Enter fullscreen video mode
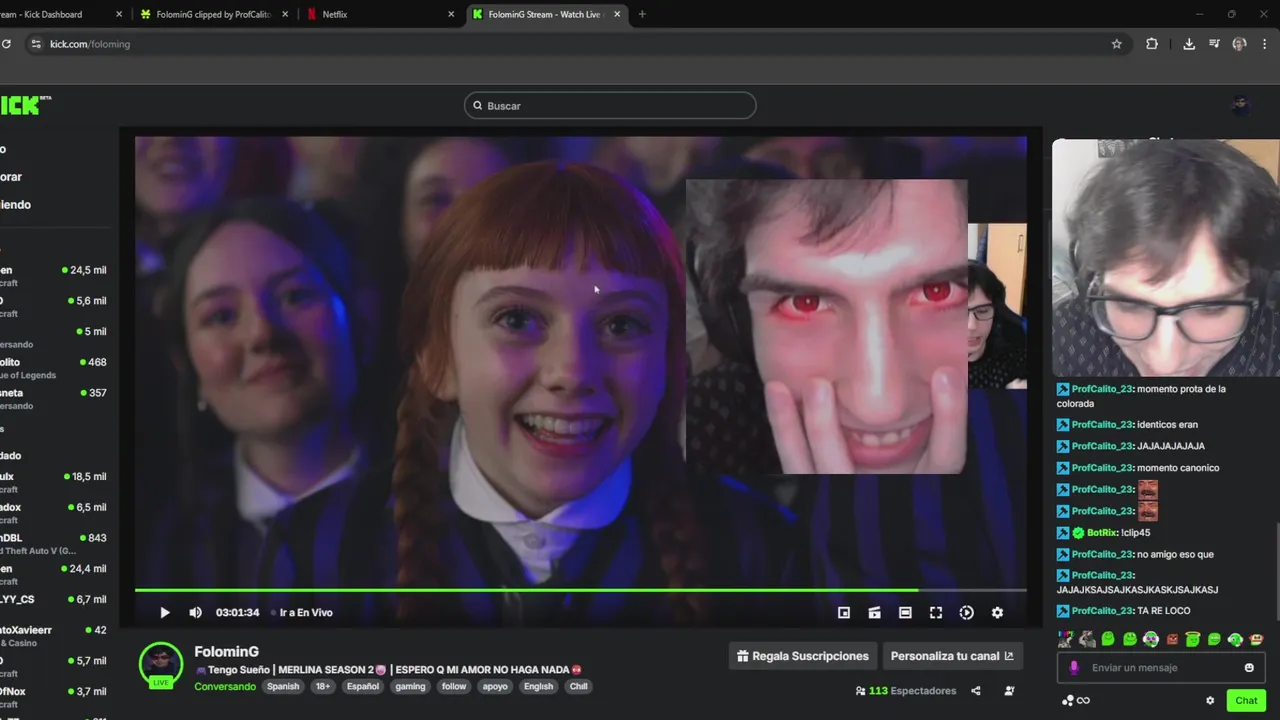This screenshot has width=1280, height=720. (936, 613)
